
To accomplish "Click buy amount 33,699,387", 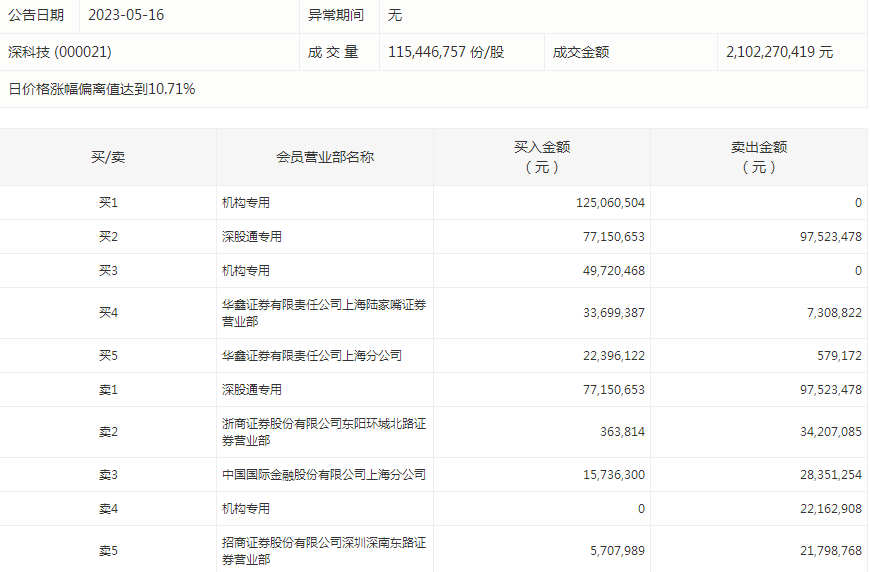I will click(614, 313).
